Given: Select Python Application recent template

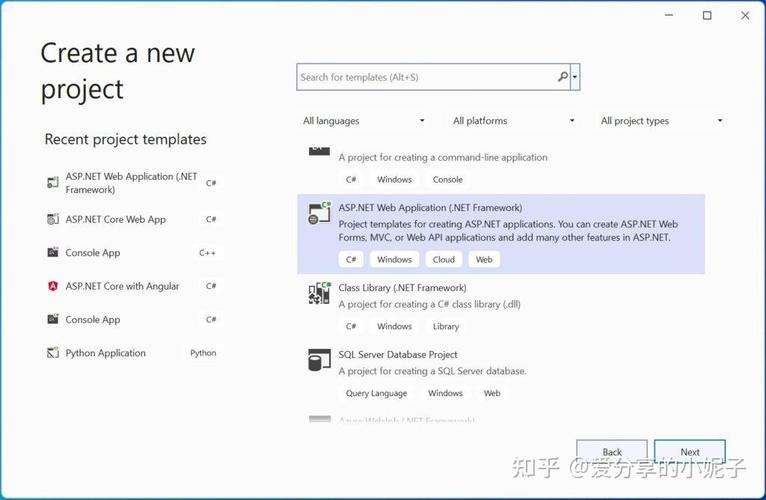Looking at the screenshot, I should [x=133, y=353].
